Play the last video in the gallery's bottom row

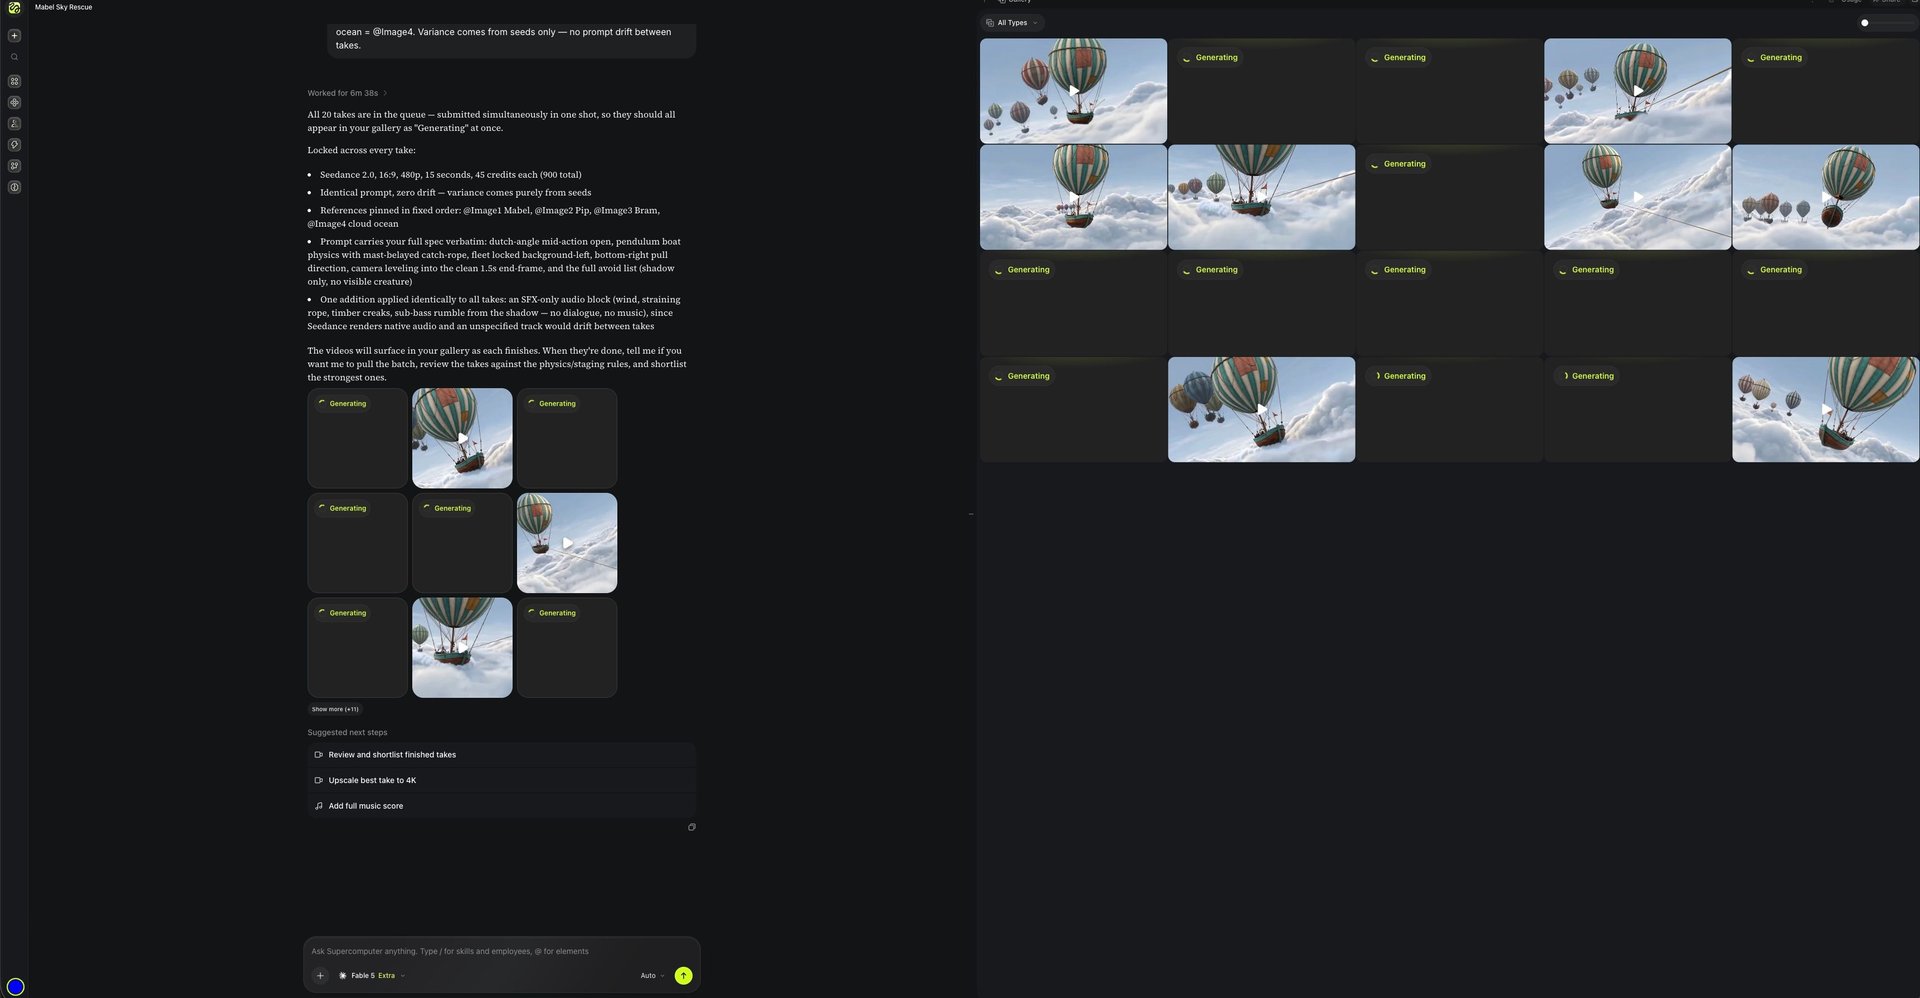point(1825,410)
